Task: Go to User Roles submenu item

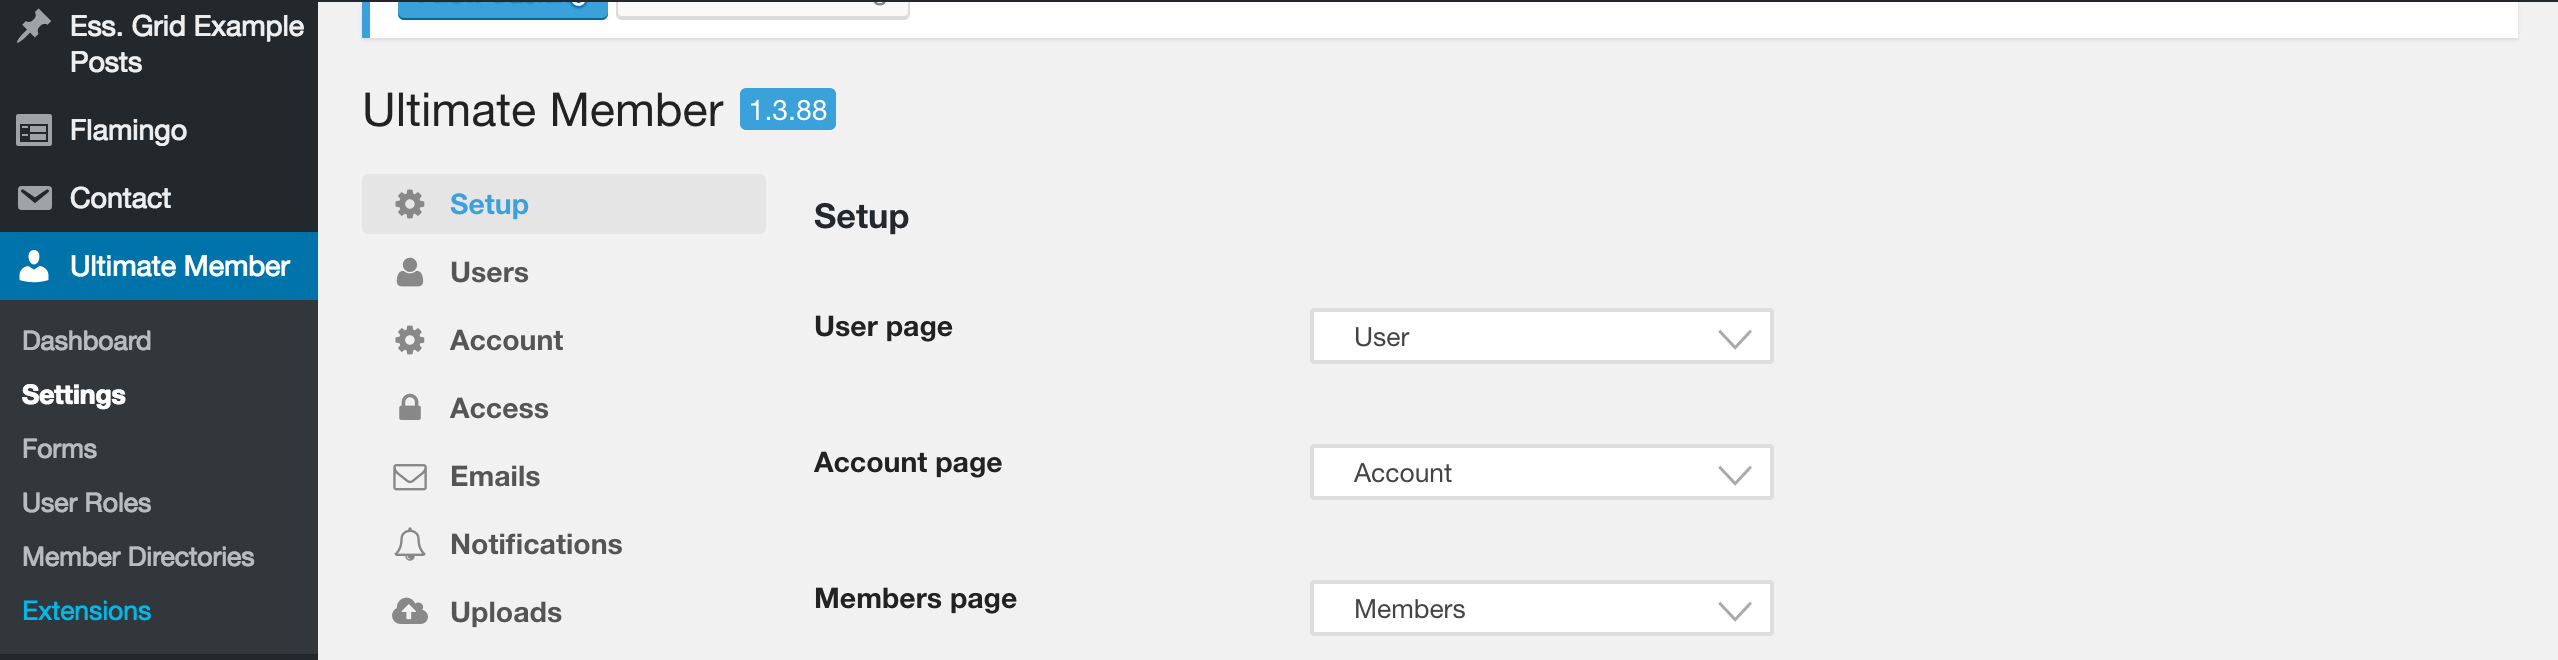Action: (87, 503)
